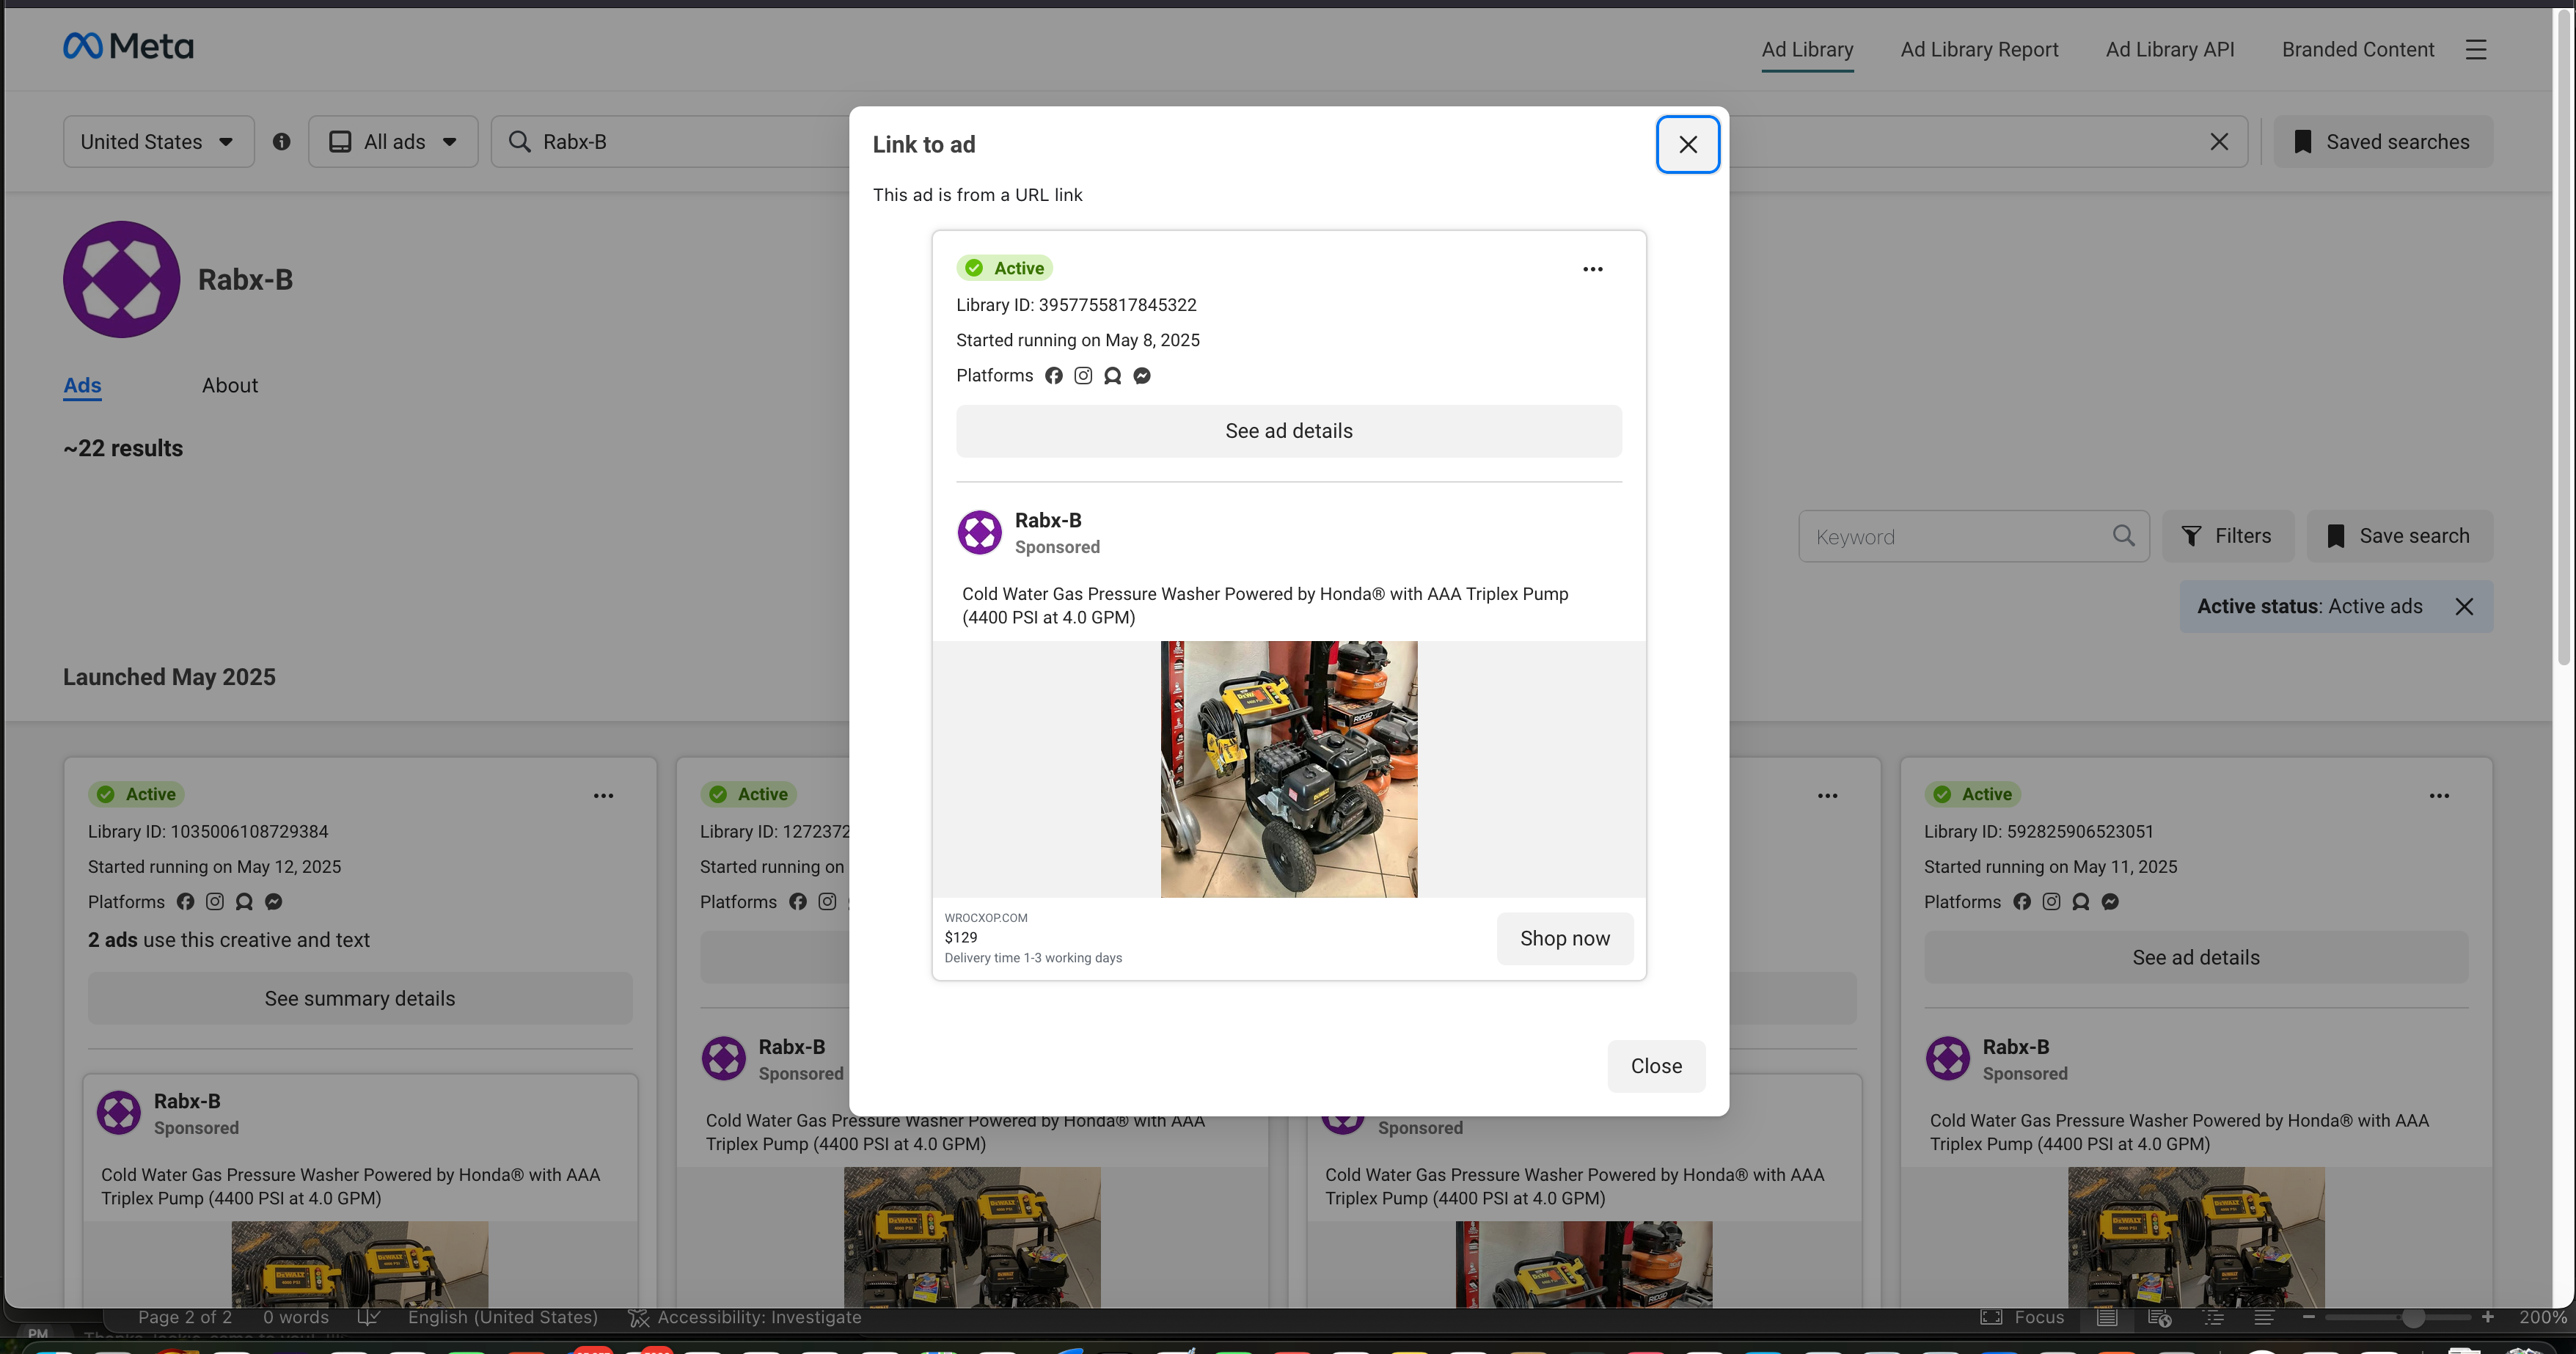Open the Ad Library API tab

click(2169, 49)
